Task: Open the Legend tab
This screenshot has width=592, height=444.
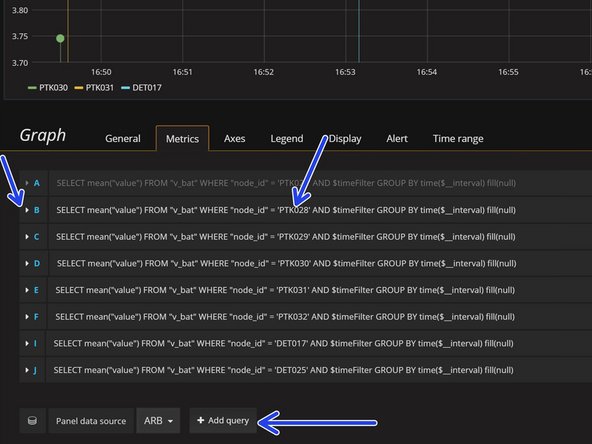Action: coord(287,139)
